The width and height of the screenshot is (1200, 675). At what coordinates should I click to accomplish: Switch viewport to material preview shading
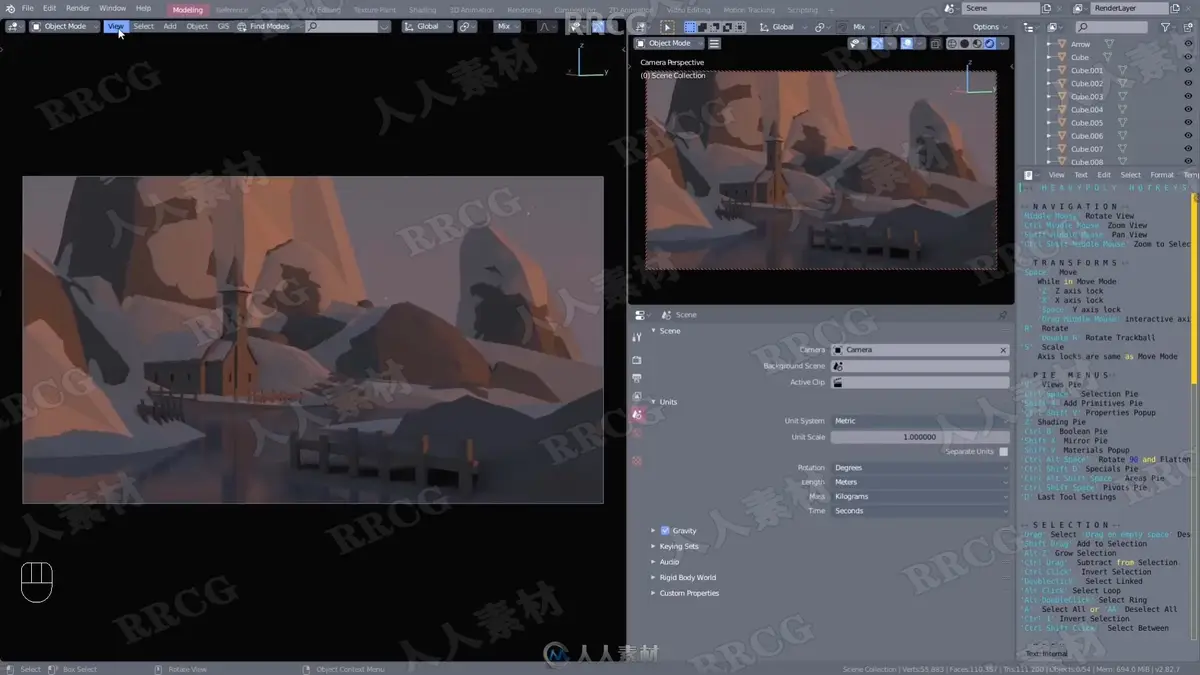point(977,43)
